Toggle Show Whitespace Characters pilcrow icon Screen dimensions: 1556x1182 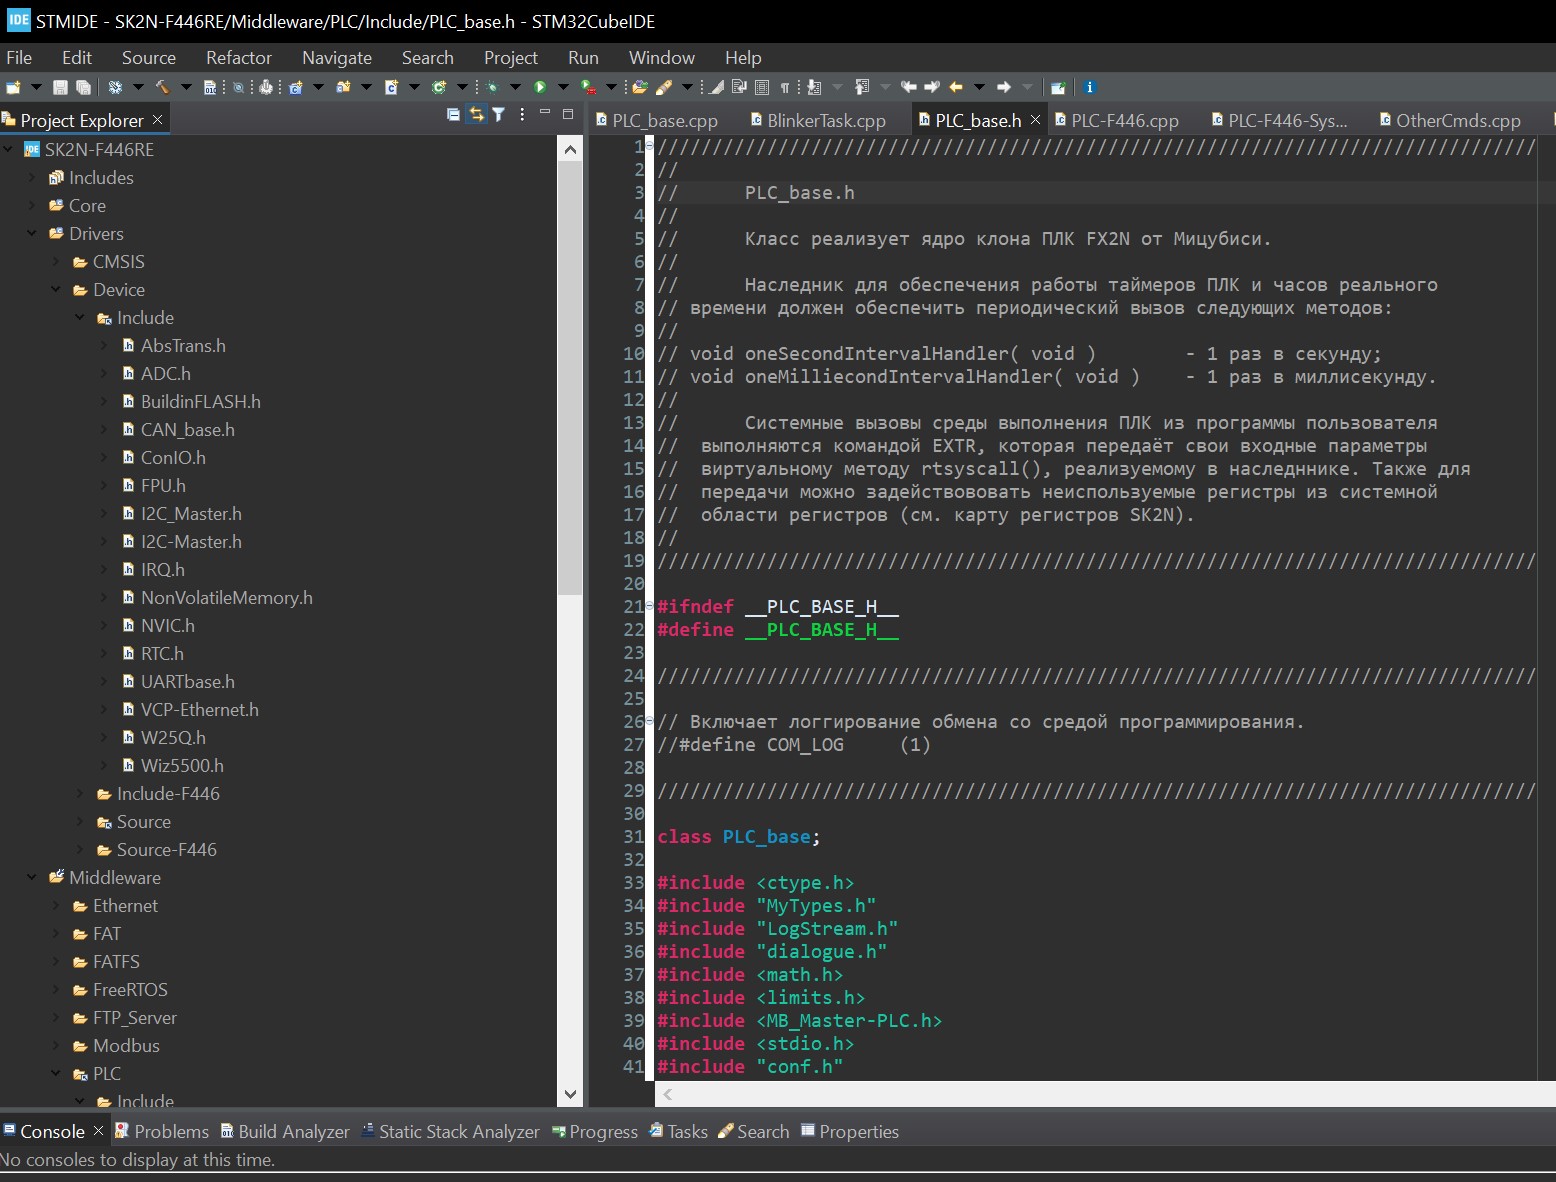point(785,87)
